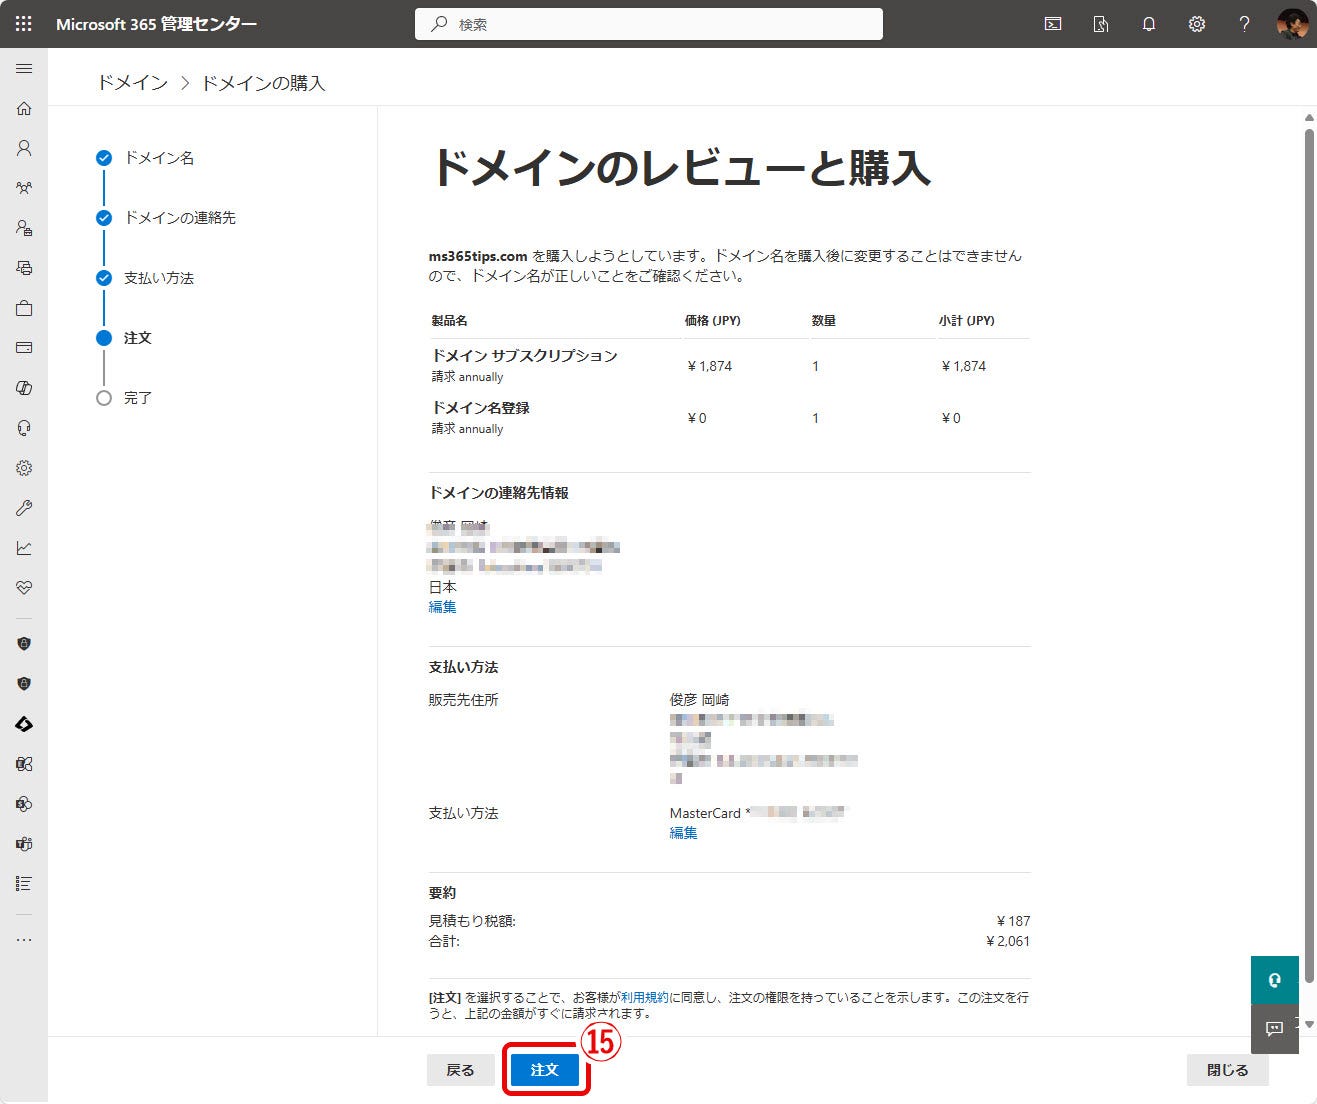Open Roles person-with-badge icon
The image size is (1317, 1104).
click(x=24, y=228)
